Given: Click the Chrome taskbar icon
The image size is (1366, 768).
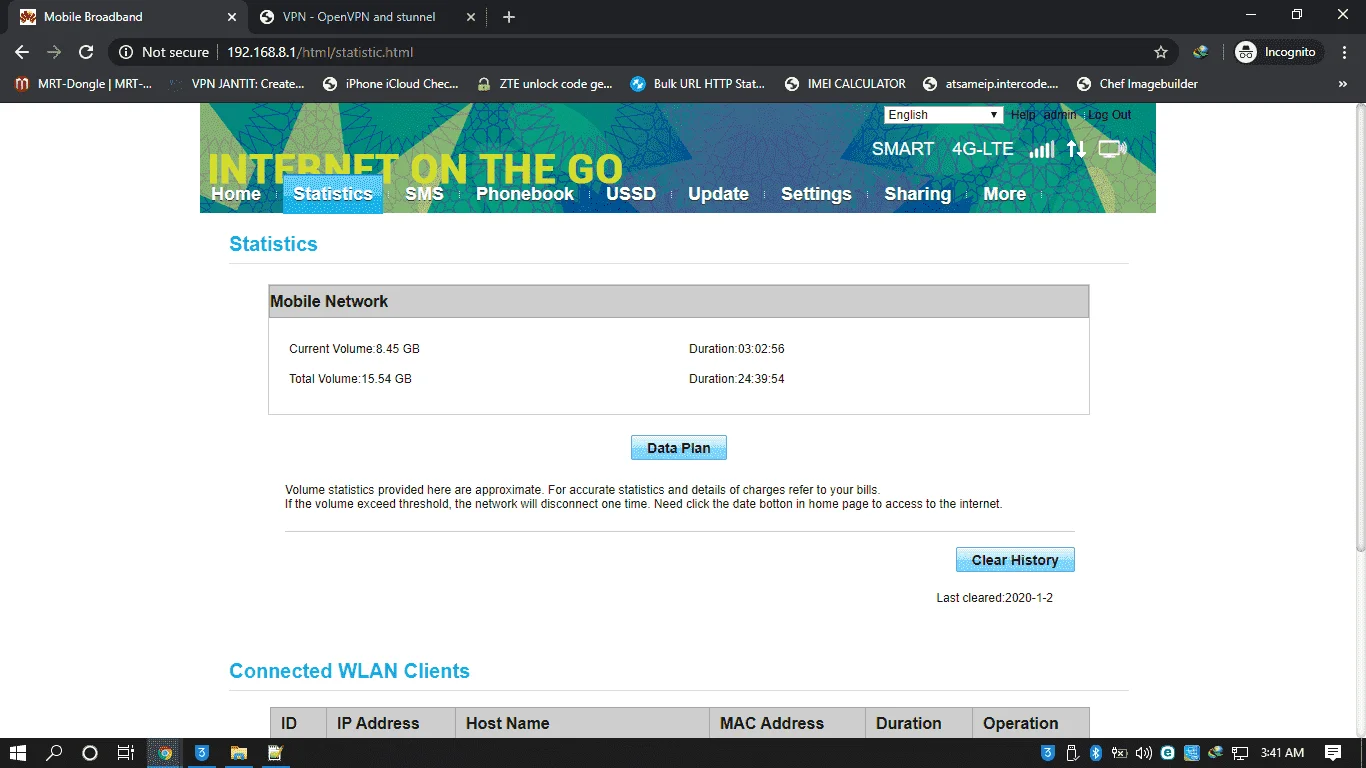Looking at the screenshot, I should tap(166, 753).
